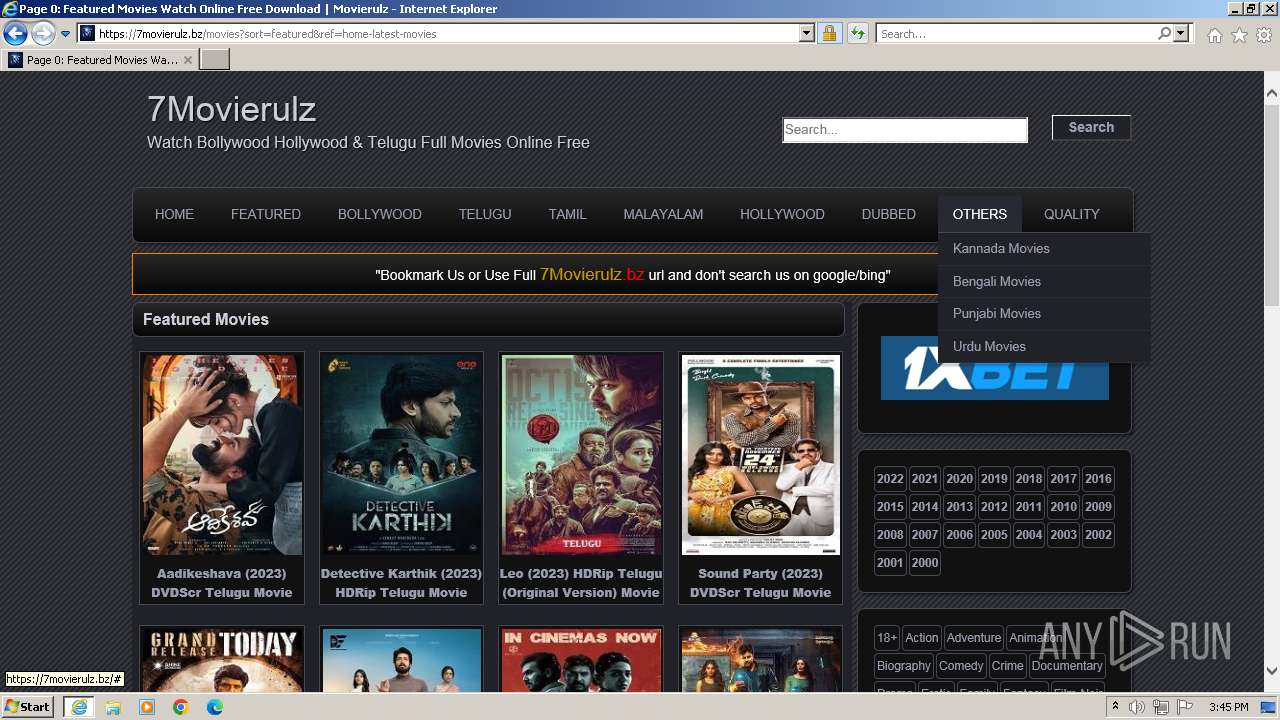Open the TELUGU menu item
Viewport: 1280px width, 720px height.
pos(485,214)
